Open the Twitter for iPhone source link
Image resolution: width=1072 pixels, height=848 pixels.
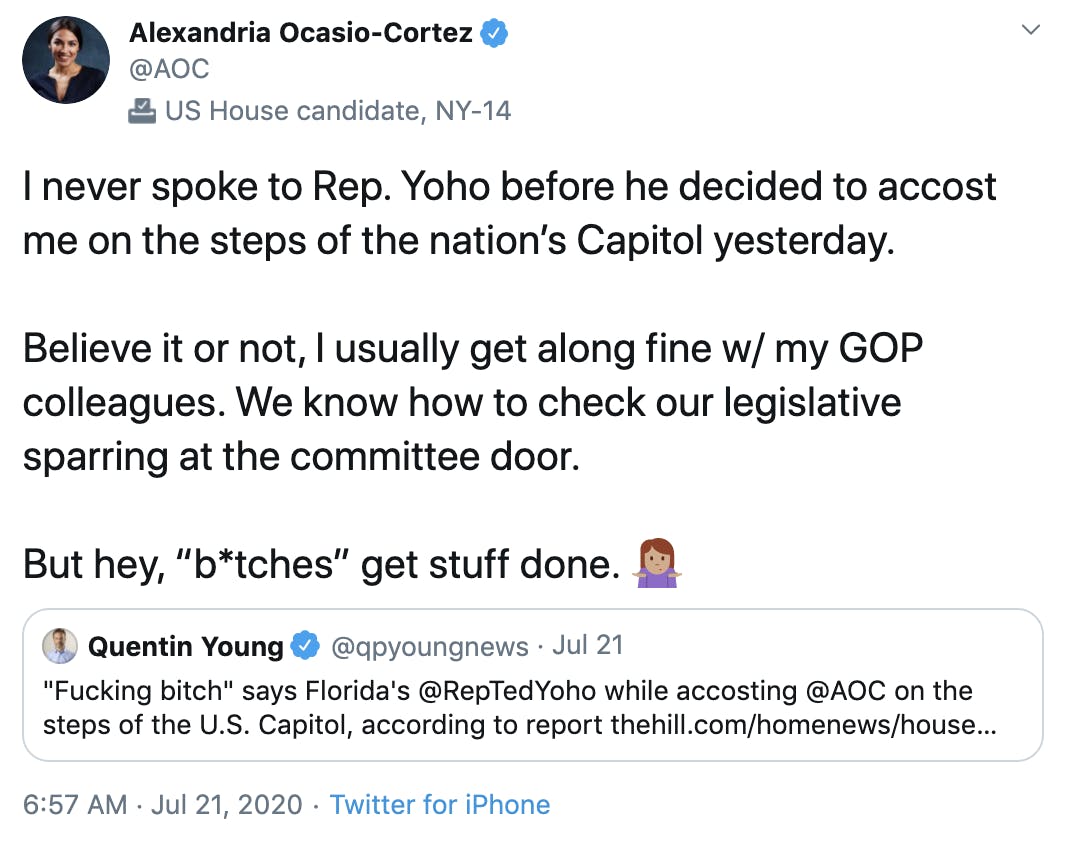pyautogui.click(x=440, y=805)
